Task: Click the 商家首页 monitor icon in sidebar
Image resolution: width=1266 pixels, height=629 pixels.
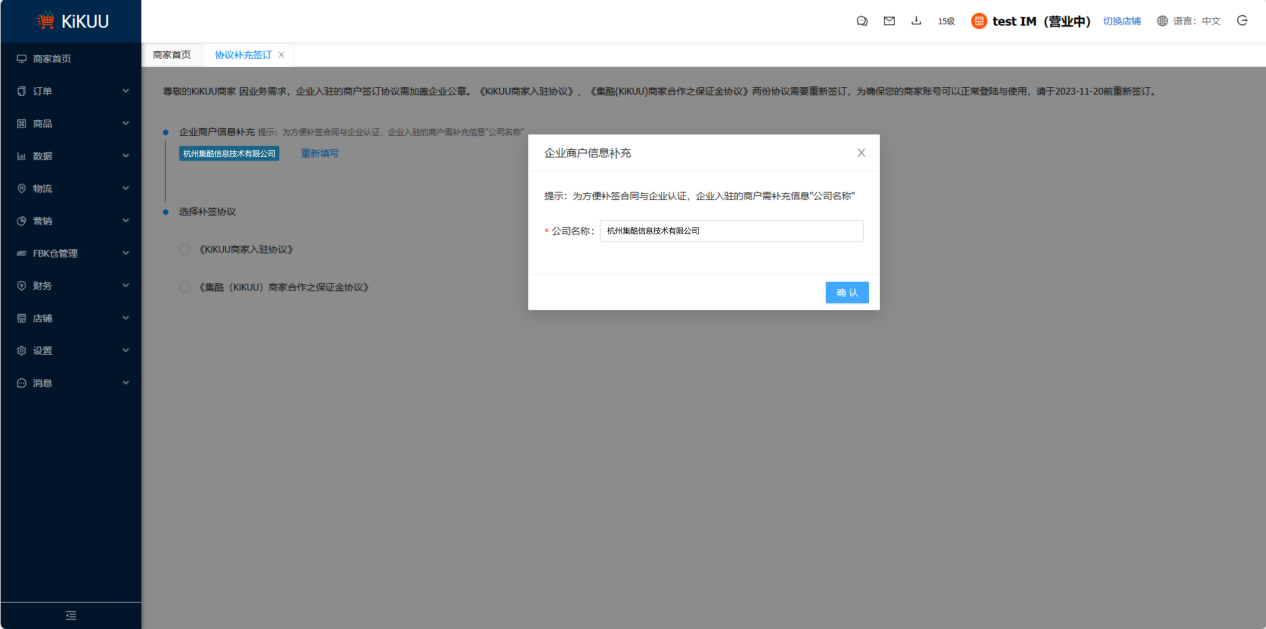Action: 22,59
